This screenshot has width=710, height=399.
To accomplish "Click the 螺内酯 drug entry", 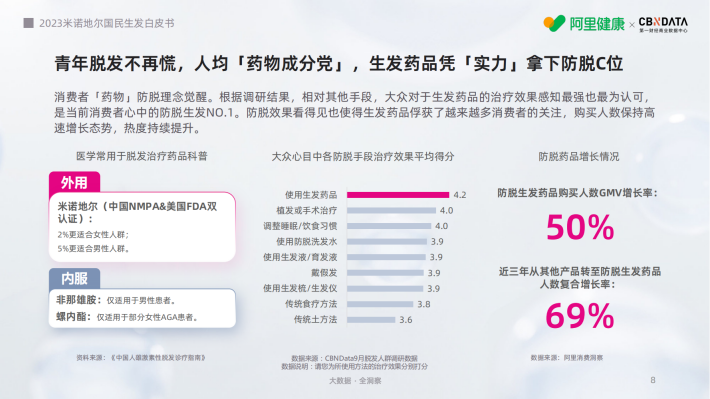I will point(127,317).
